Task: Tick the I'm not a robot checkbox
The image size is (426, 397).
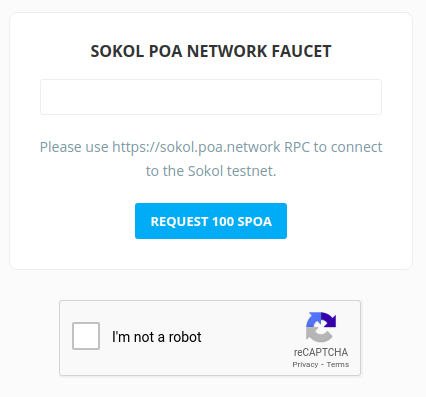Action: tap(86, 336)
